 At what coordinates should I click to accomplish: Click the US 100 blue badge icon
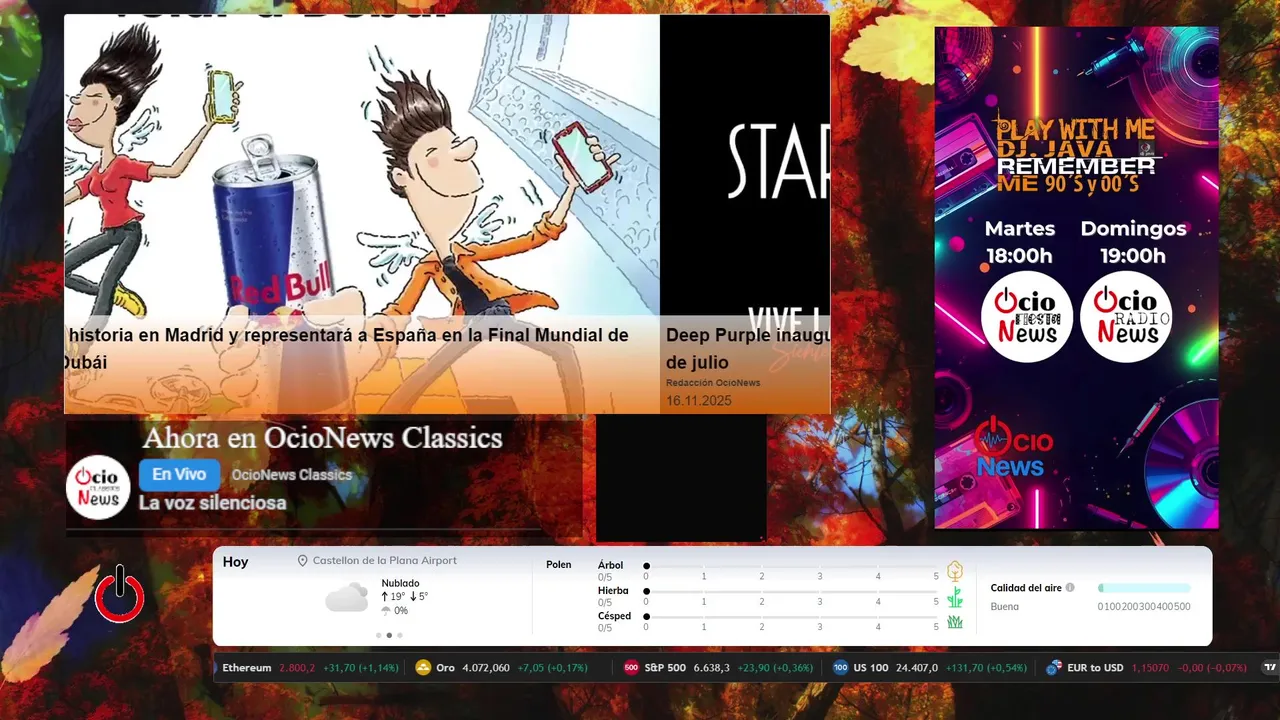(840, 668)
